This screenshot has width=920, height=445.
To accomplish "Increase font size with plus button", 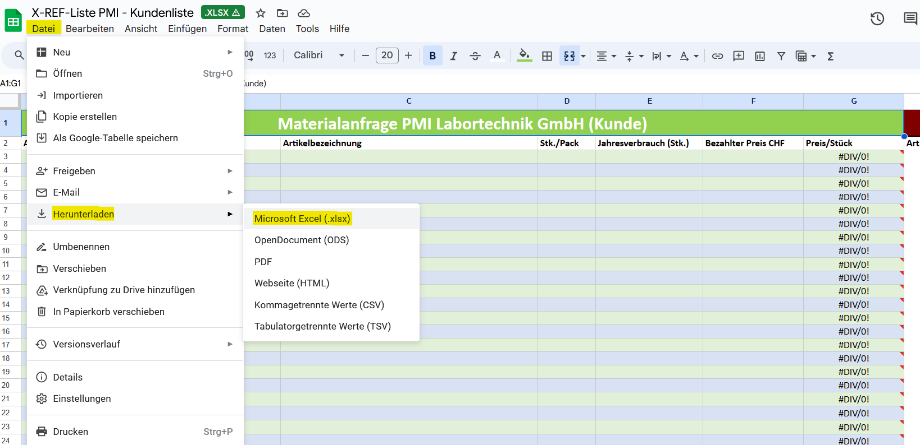I will [408, 56].
